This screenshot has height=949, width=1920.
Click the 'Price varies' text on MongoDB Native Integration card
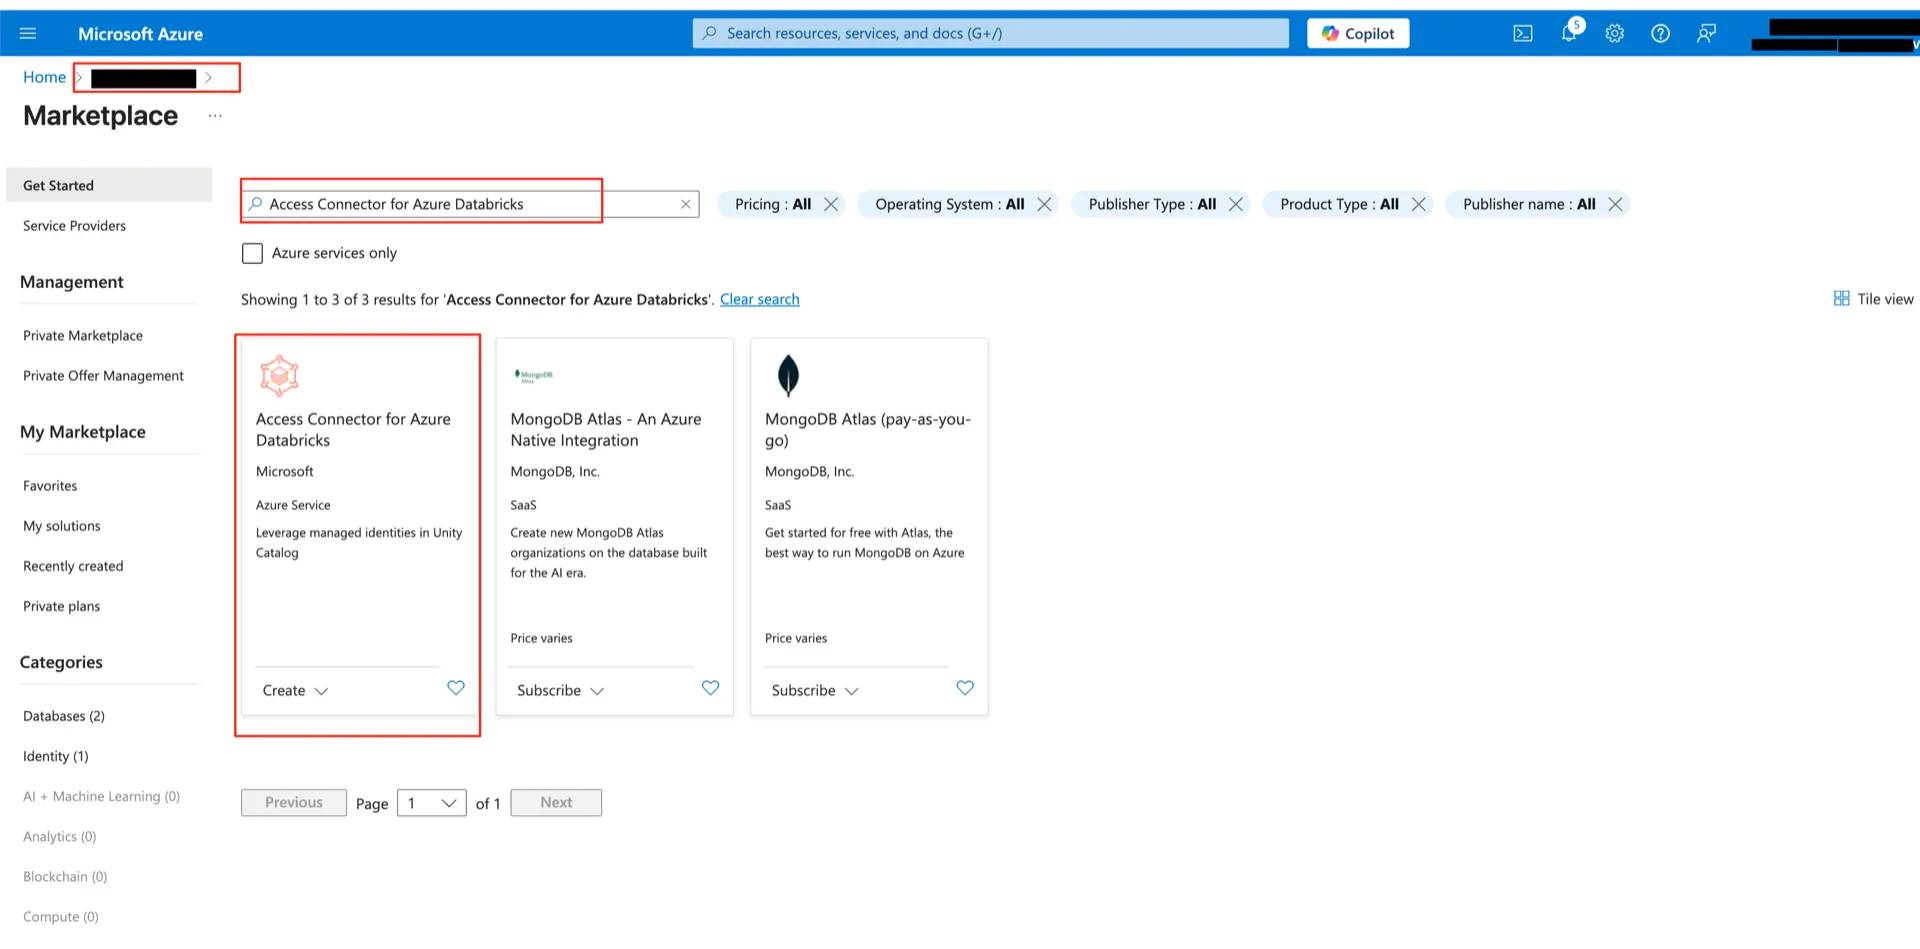pyautogui.click(x=542, y=638)
